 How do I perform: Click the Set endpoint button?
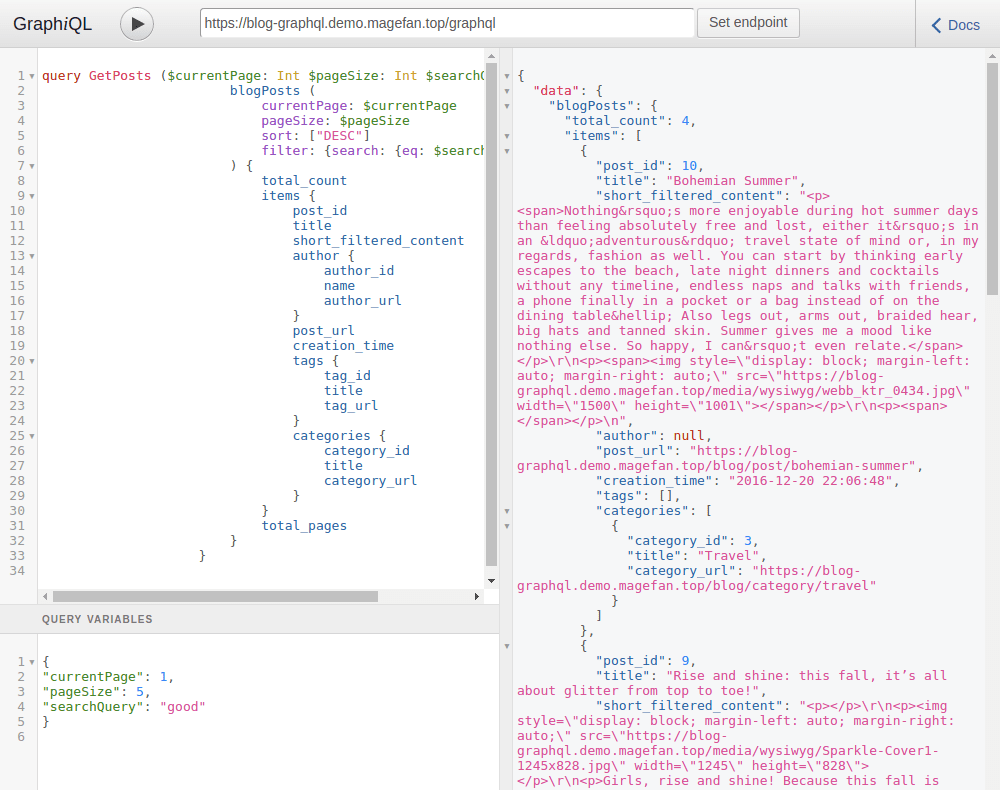(748, 22)
